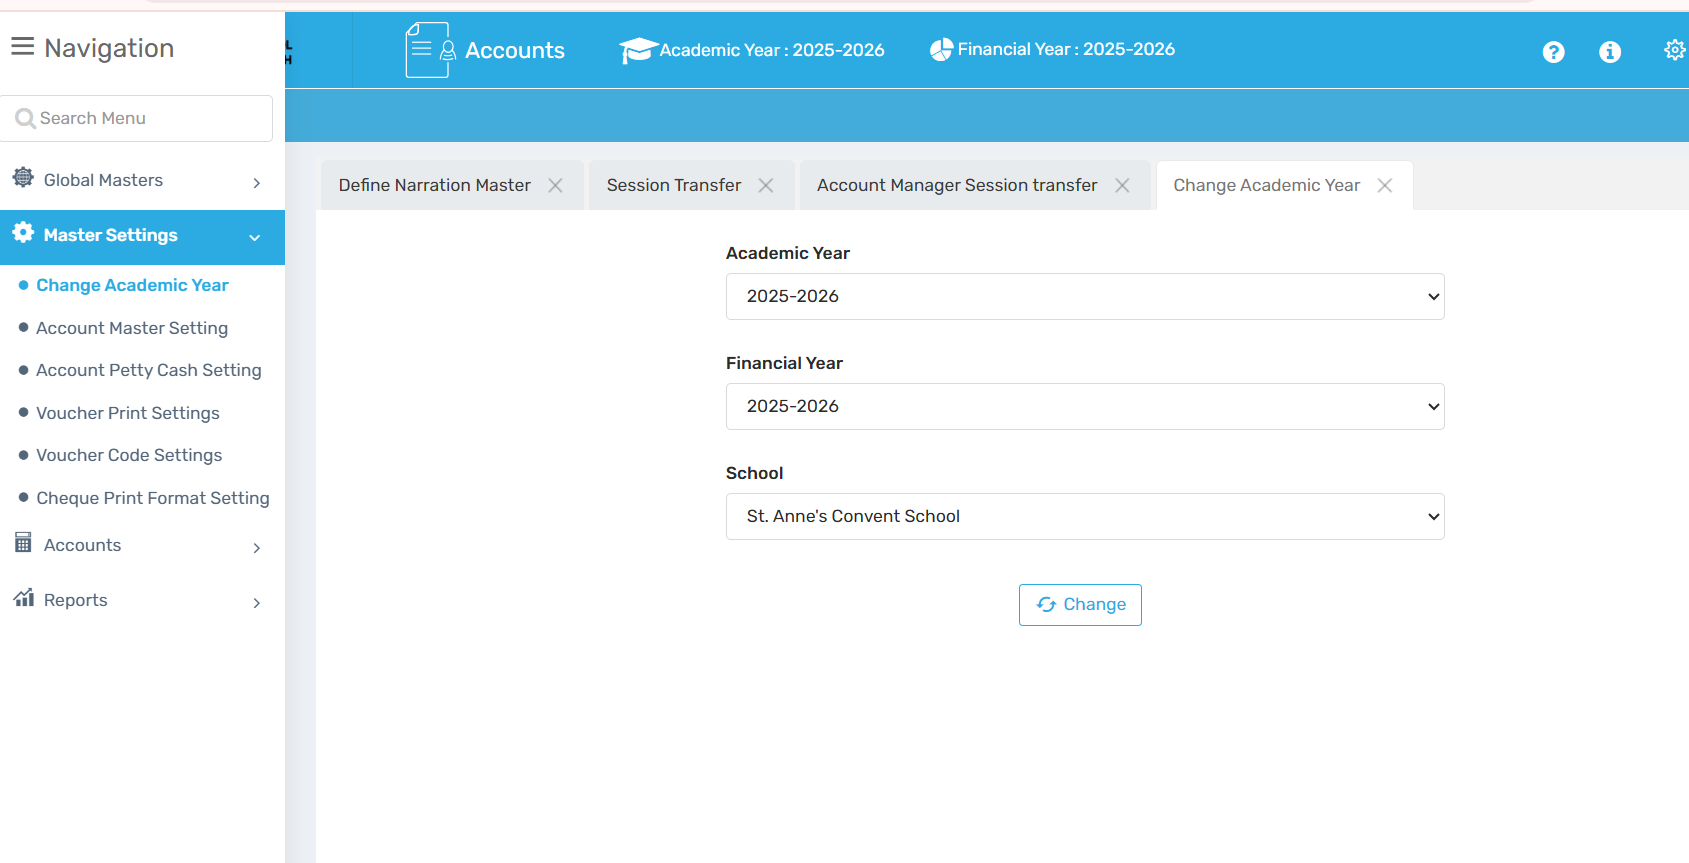Open Account Master Setting
1689x863 pixels.
(x=132, y=328)
